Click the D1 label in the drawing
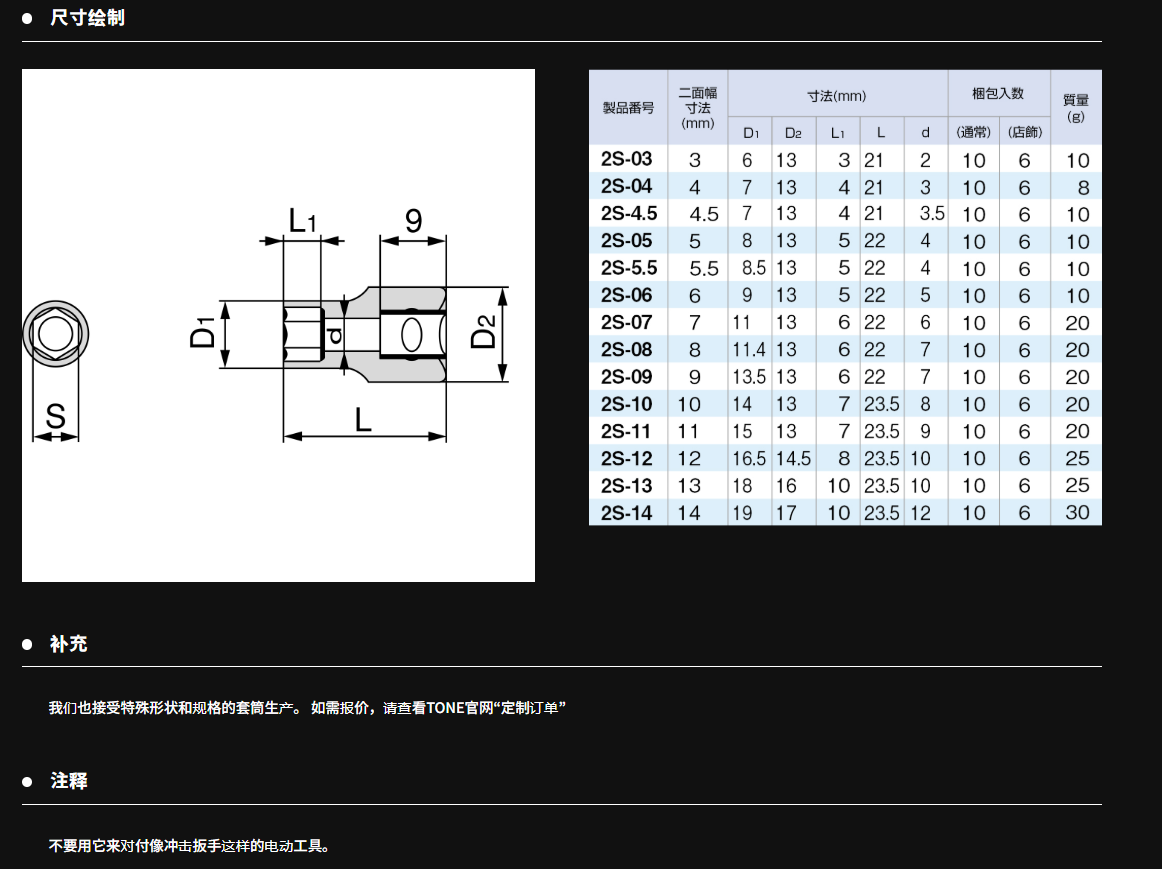This screenshot has width=1162, height=869. point(203,333)
